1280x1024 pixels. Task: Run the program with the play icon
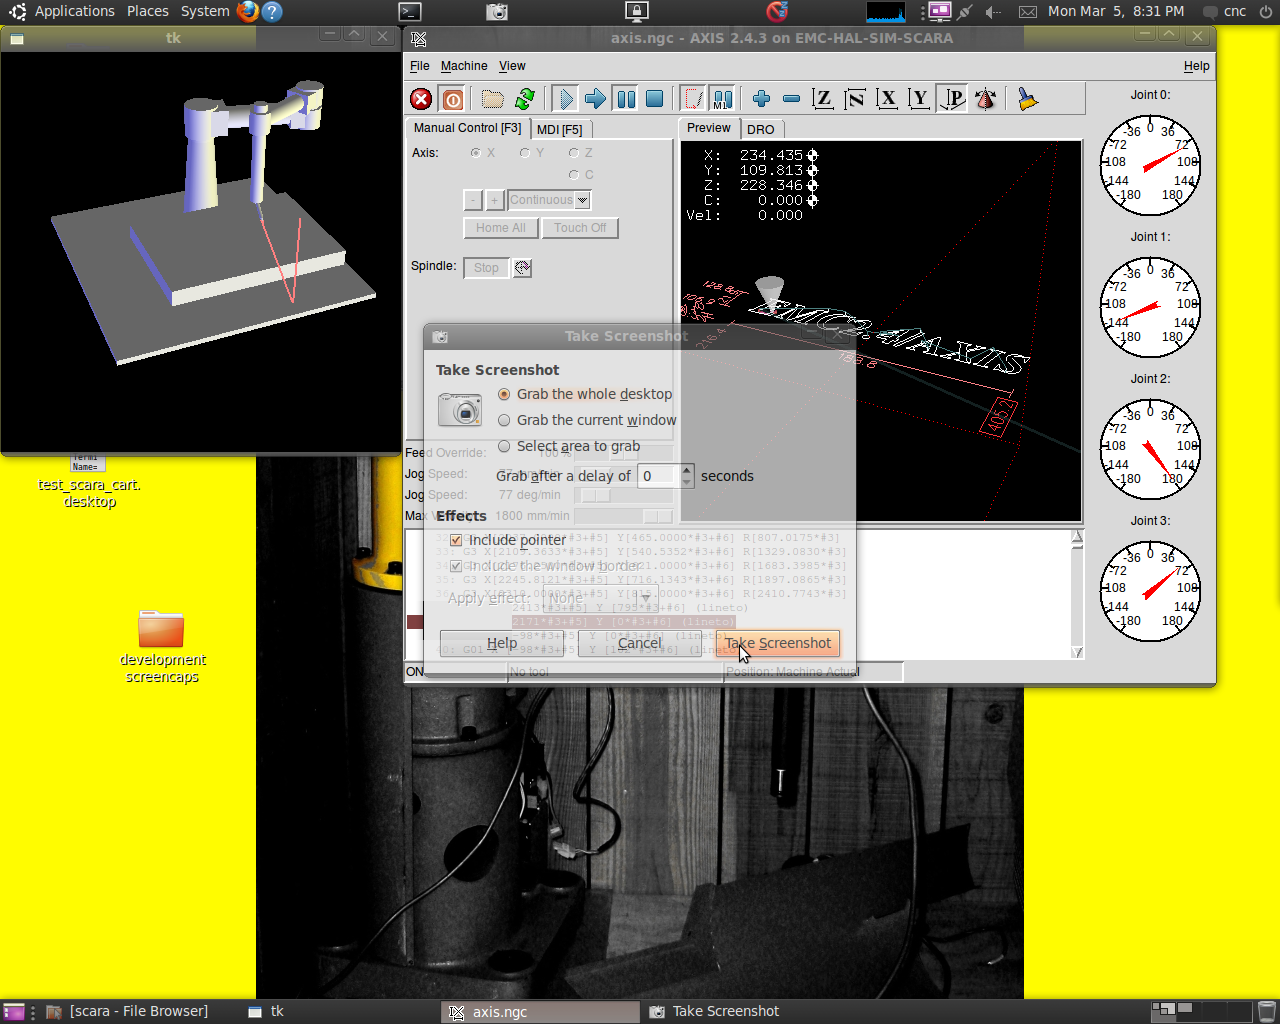tap(565, 99)
